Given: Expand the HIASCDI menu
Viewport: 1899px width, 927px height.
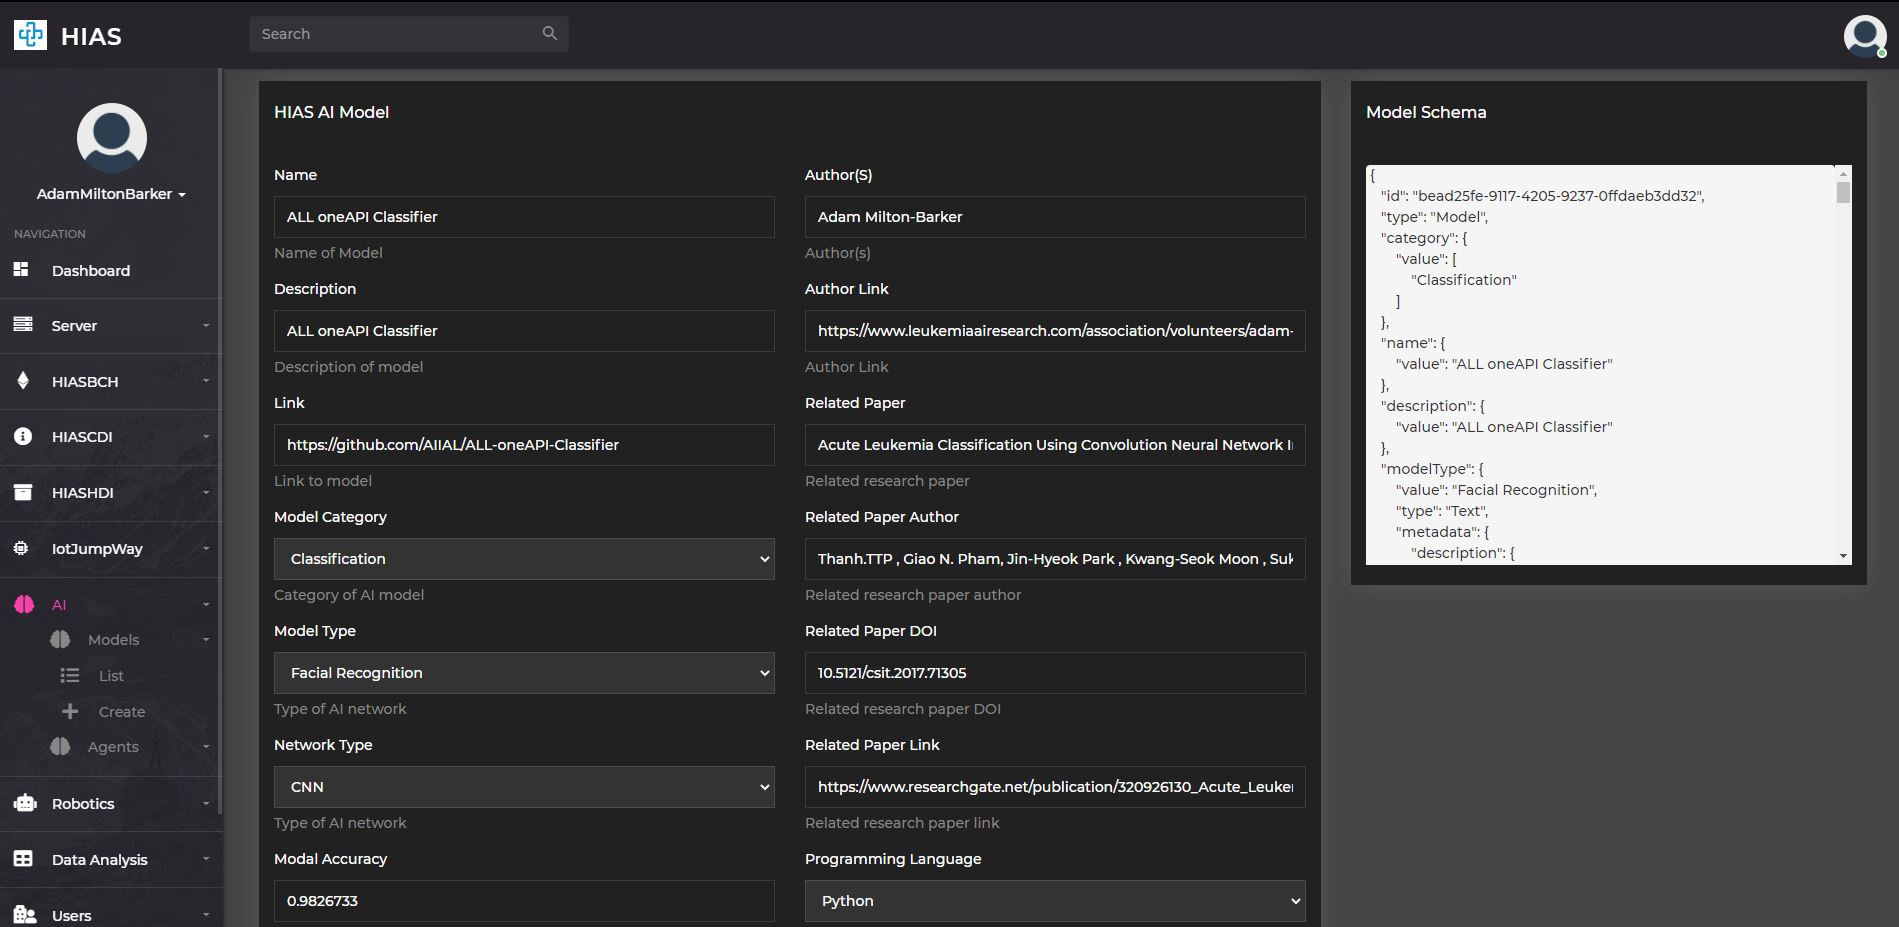Looking at the screenshot, I should click(206, 437).
